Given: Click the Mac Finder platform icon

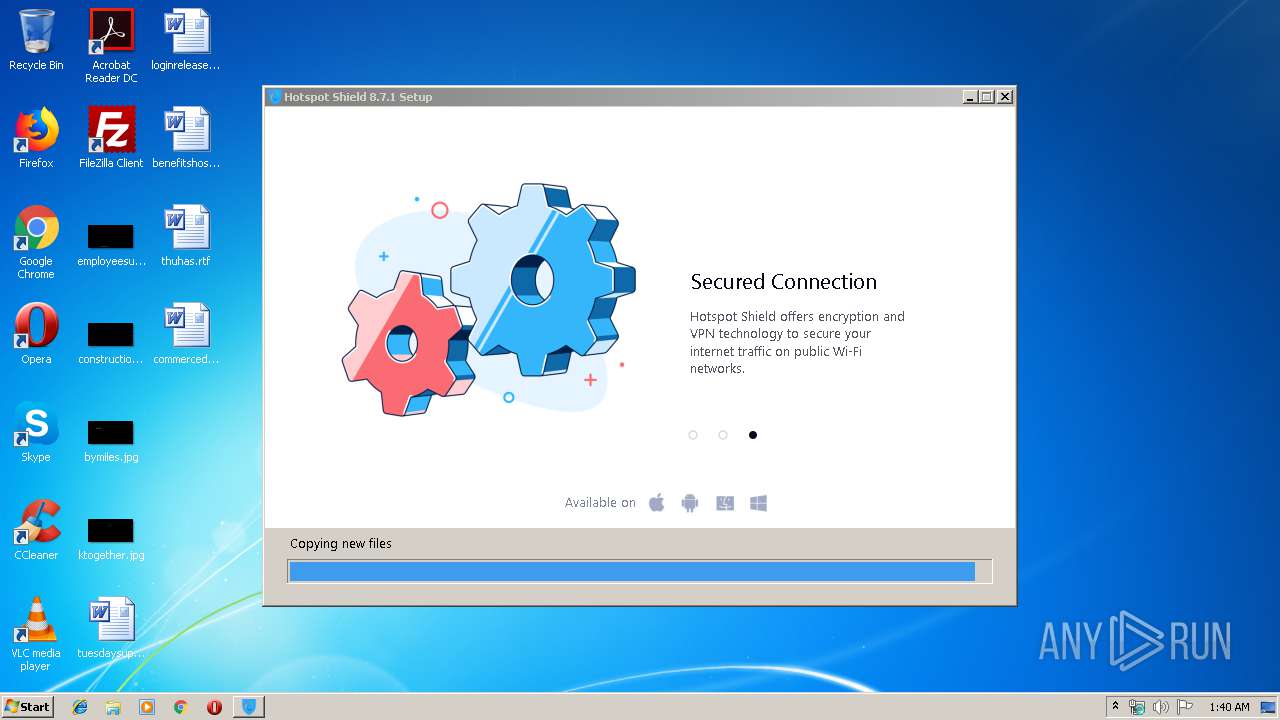Looking at the screenshot, I should pyautogui.click(x=725, y=503).
